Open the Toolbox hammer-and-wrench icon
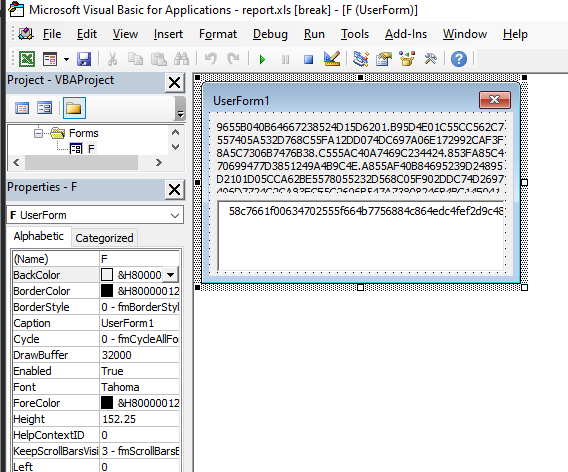 coord(430,59)
